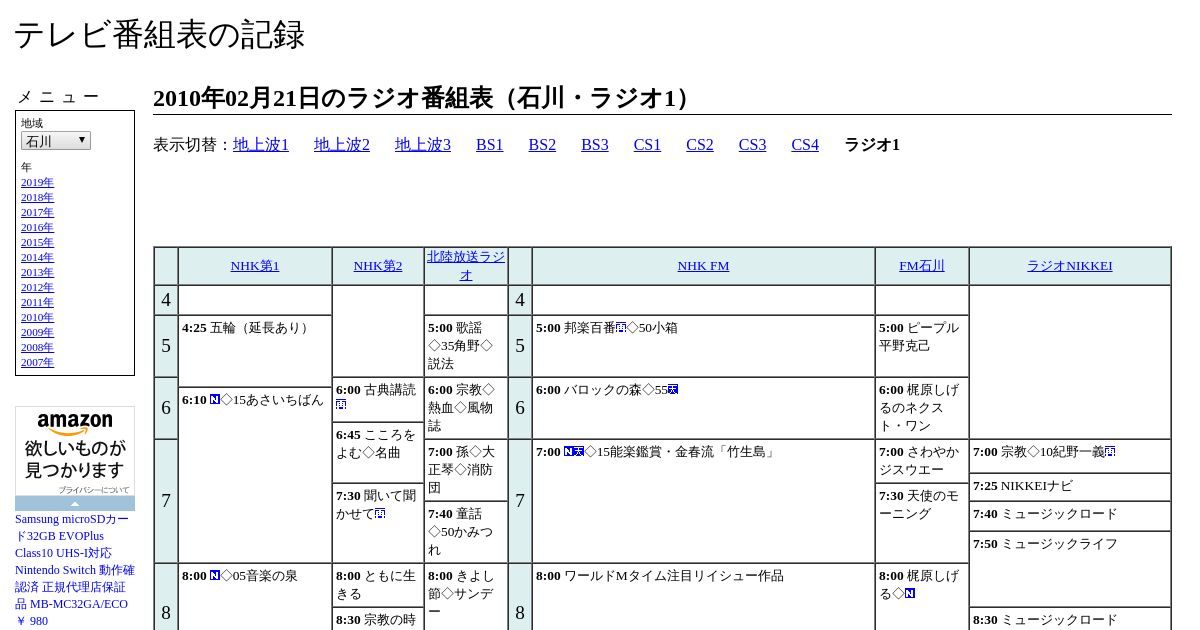Go to 2017年 in year list
The height and width of the screenshot is (630, 1200).
37,213
